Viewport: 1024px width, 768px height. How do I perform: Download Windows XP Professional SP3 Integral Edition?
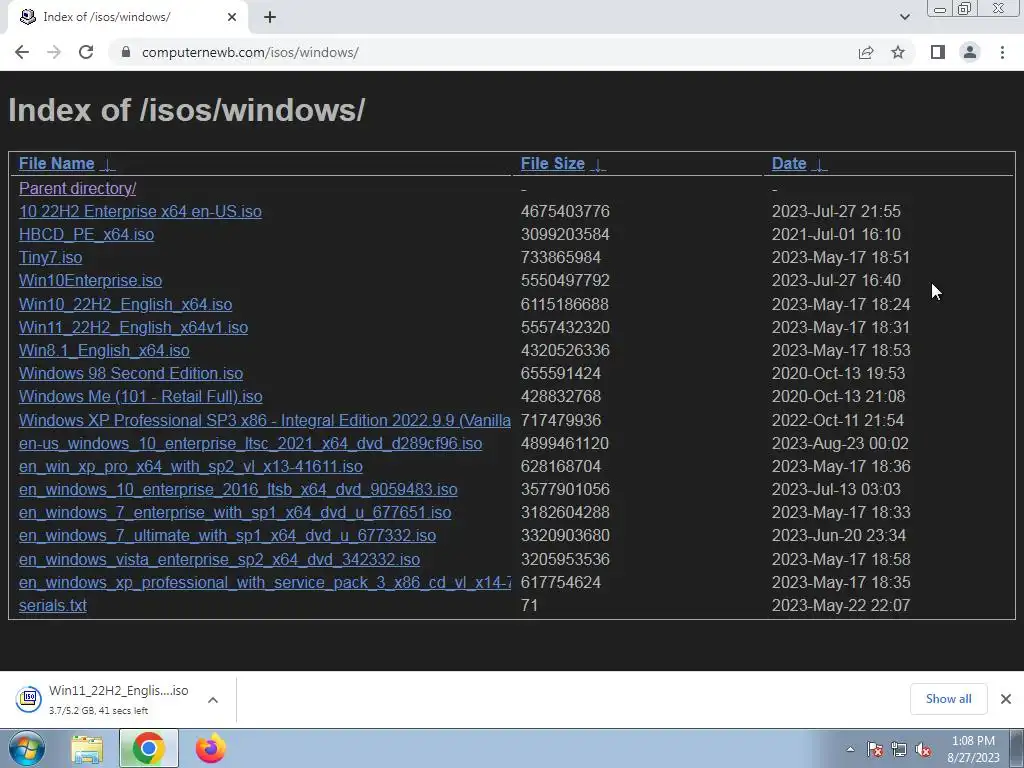tap(264, 420)
